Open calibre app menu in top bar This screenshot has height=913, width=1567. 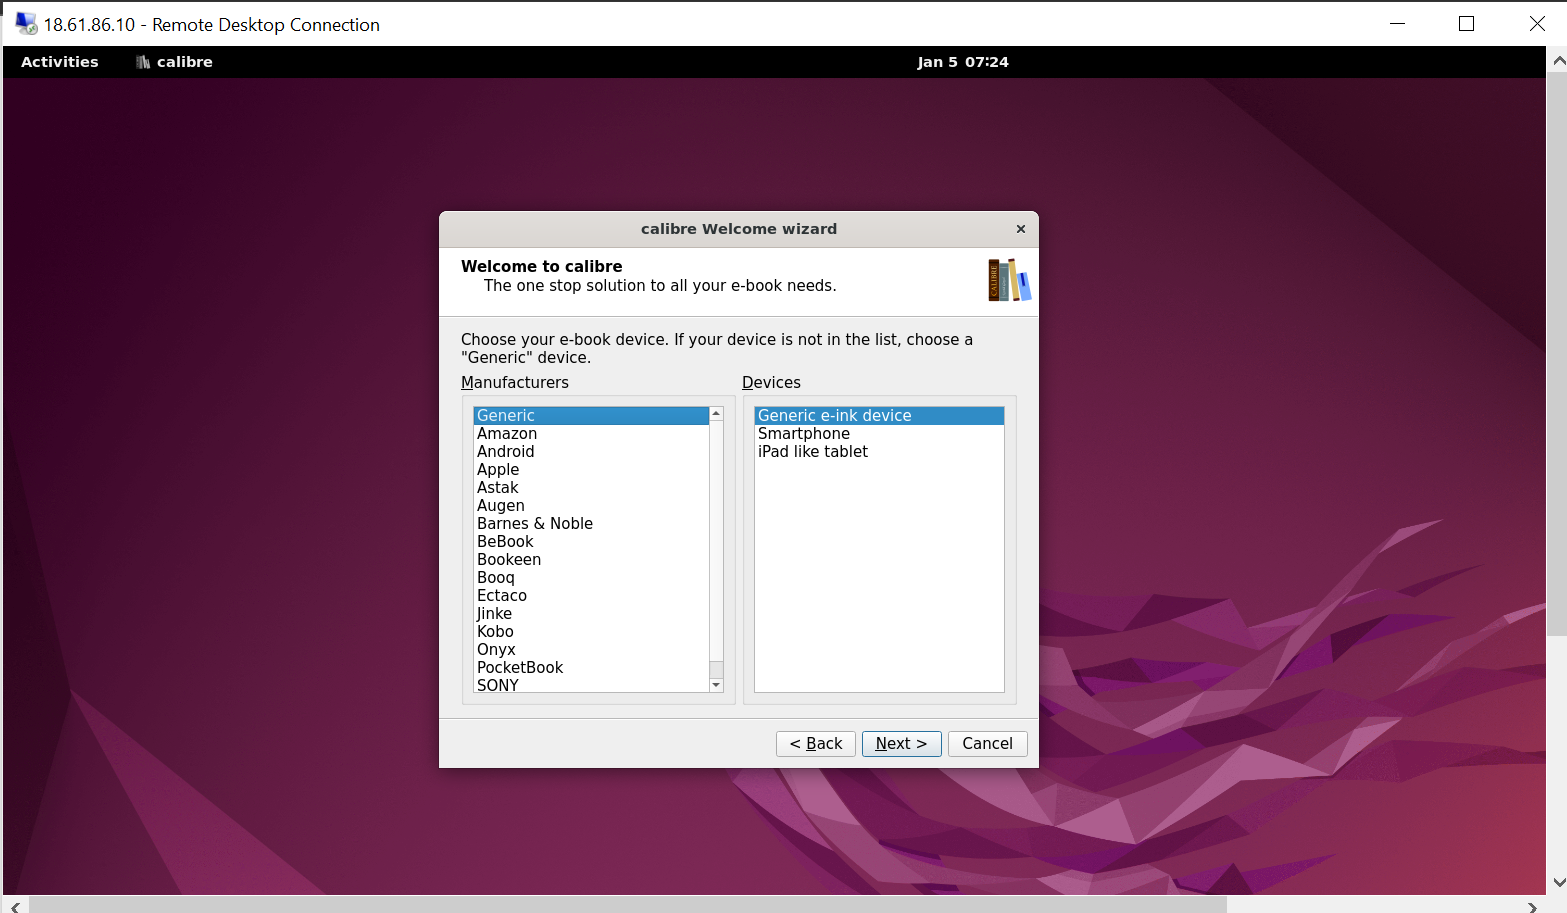[x=174, y=62]
